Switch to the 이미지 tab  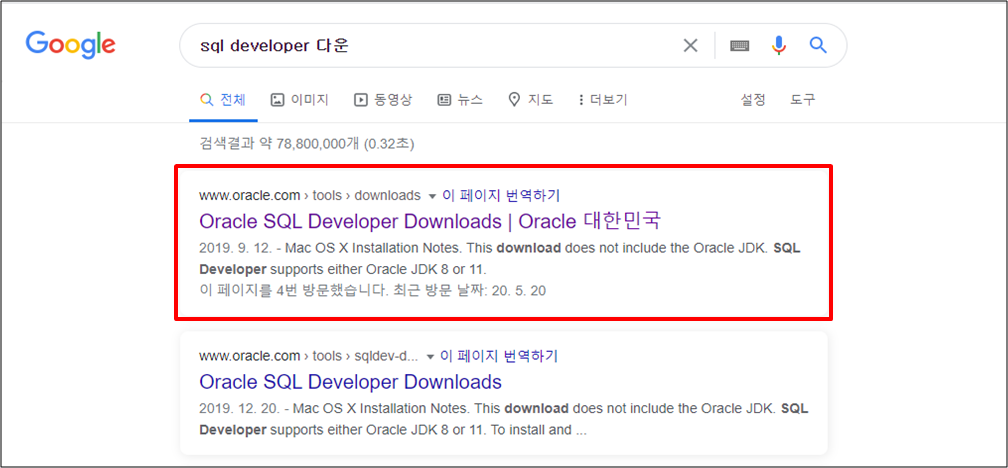click(300, 100)
